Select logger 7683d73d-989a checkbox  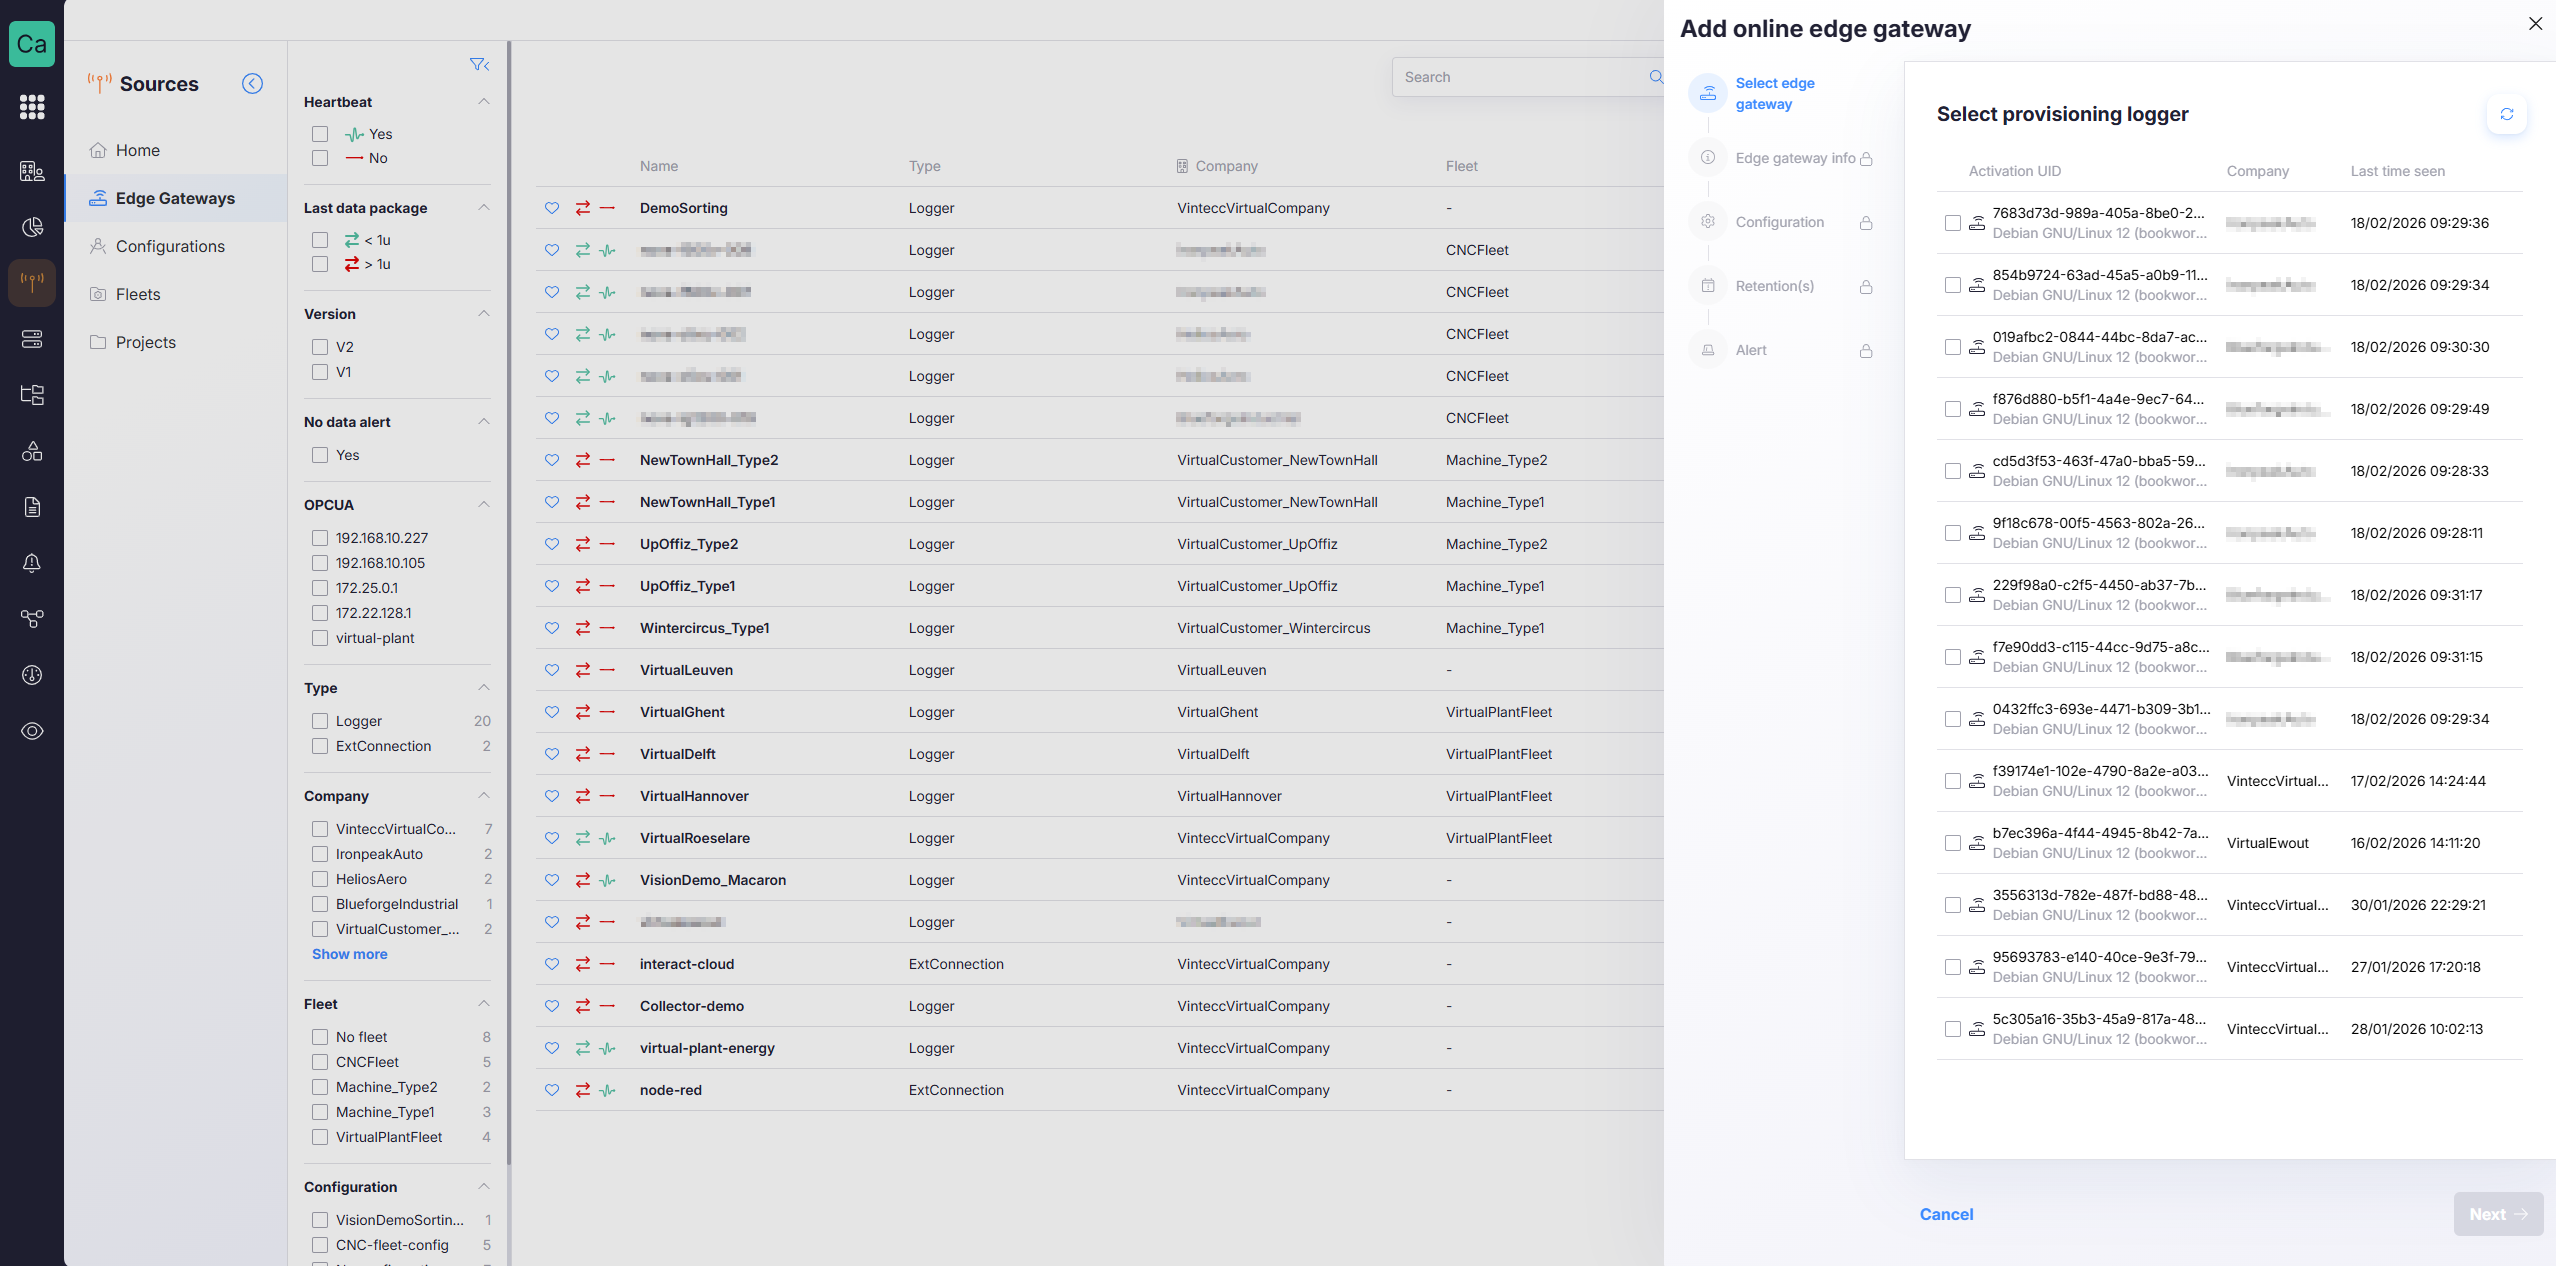(1952, 223)
